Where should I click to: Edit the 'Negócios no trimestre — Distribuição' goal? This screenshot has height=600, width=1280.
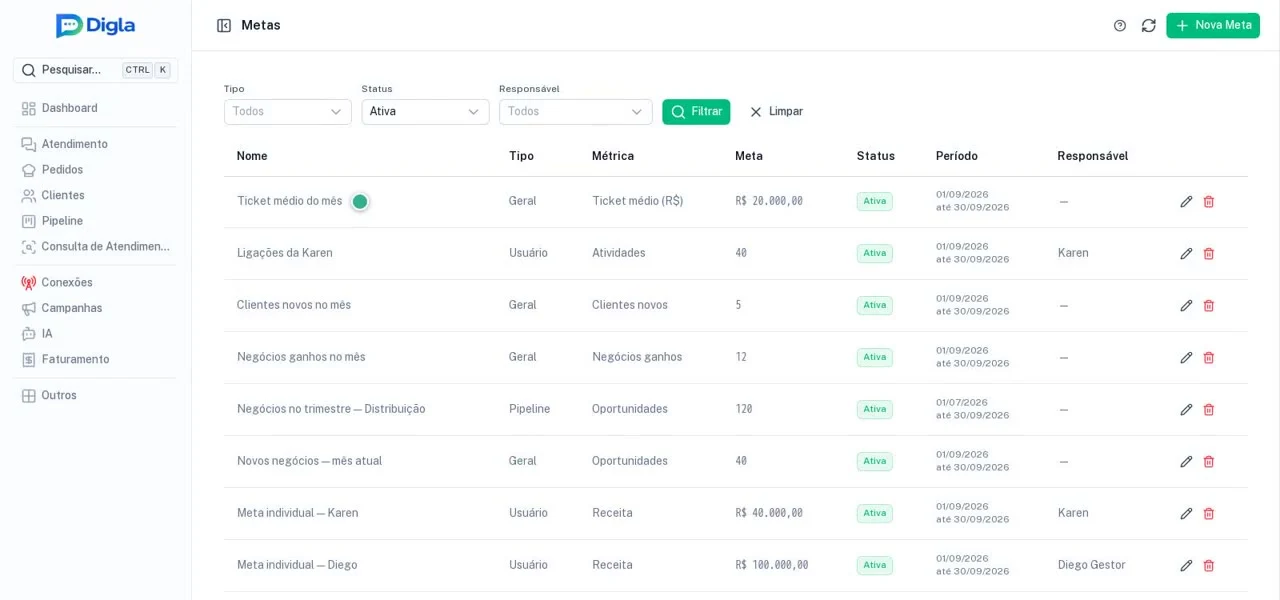[x=1186, y=410]
